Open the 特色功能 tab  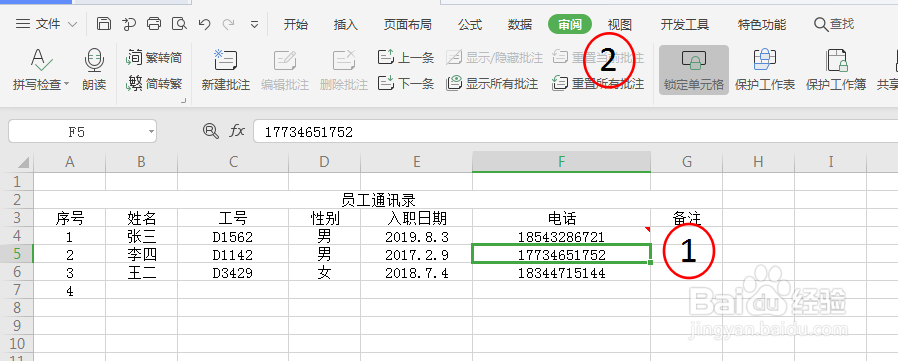[762, 25]
